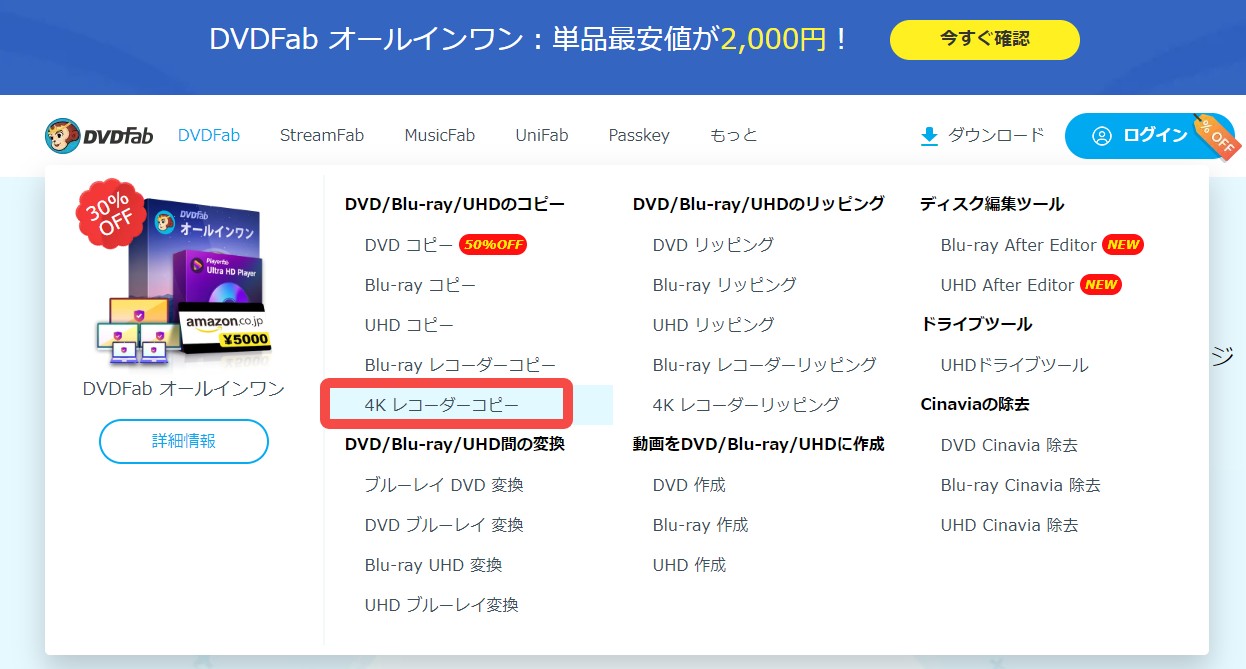Open Blu-ray After Editor
Screen dimensions: 1246x669
[x=1018, y=245]
